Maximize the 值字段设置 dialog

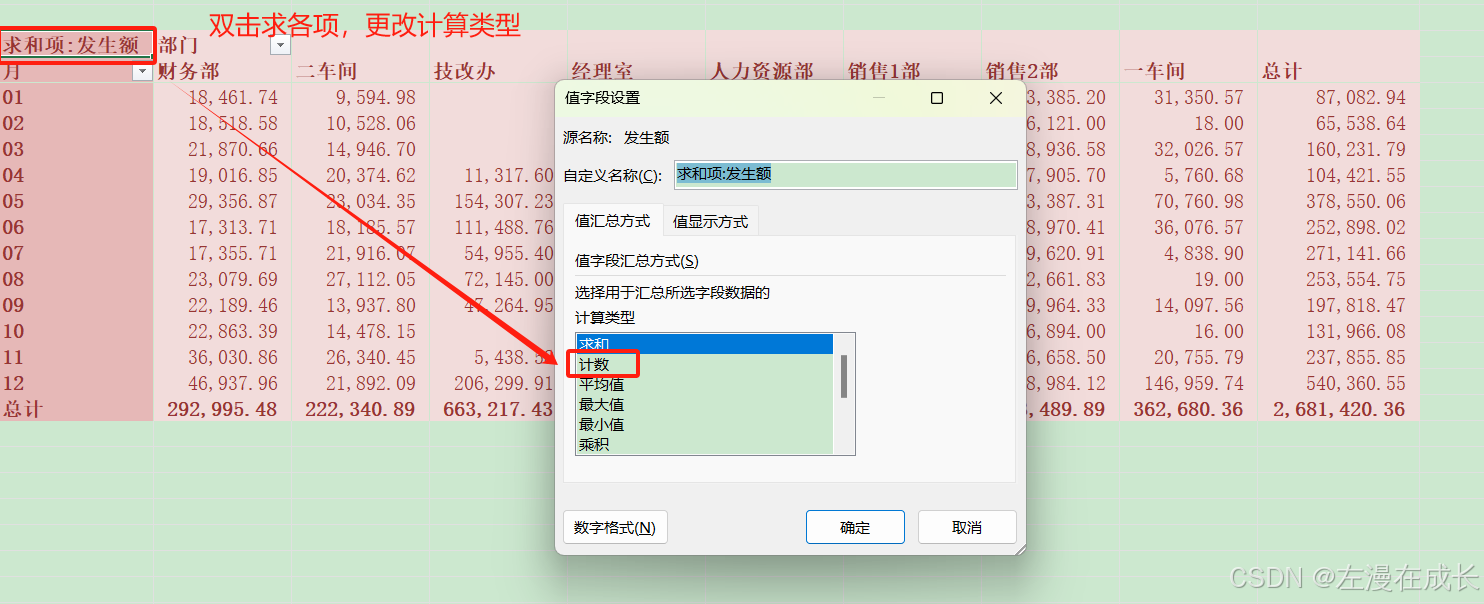click(x=937, y=98)
